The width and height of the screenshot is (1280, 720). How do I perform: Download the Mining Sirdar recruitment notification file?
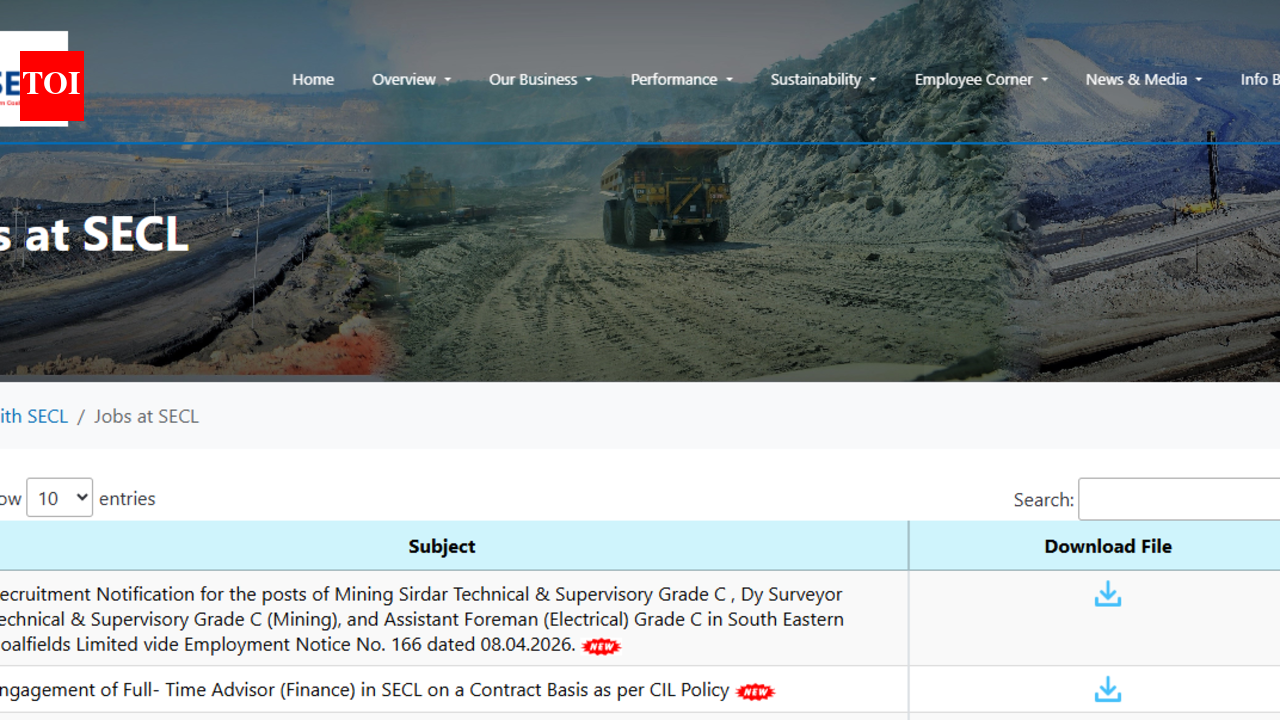[1107, 594]
